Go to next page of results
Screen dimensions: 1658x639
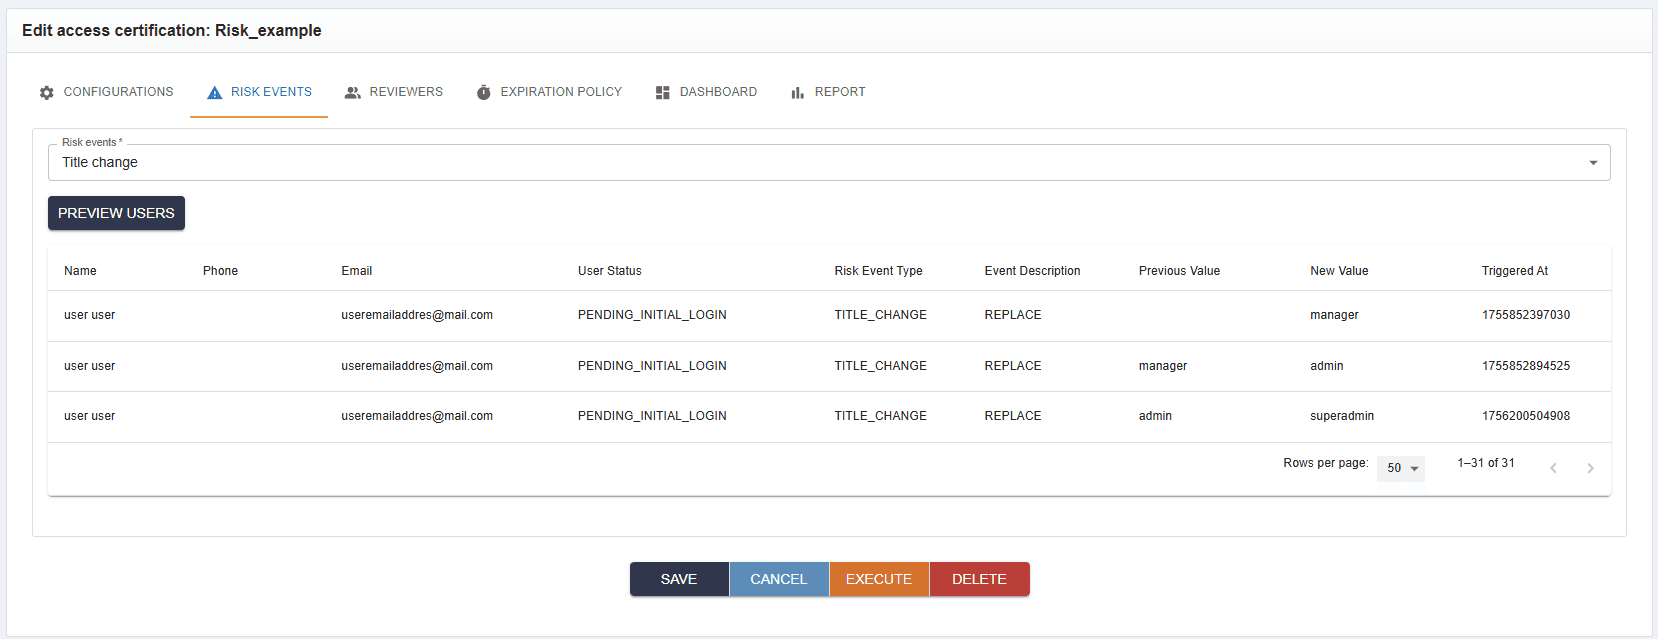1590,468
